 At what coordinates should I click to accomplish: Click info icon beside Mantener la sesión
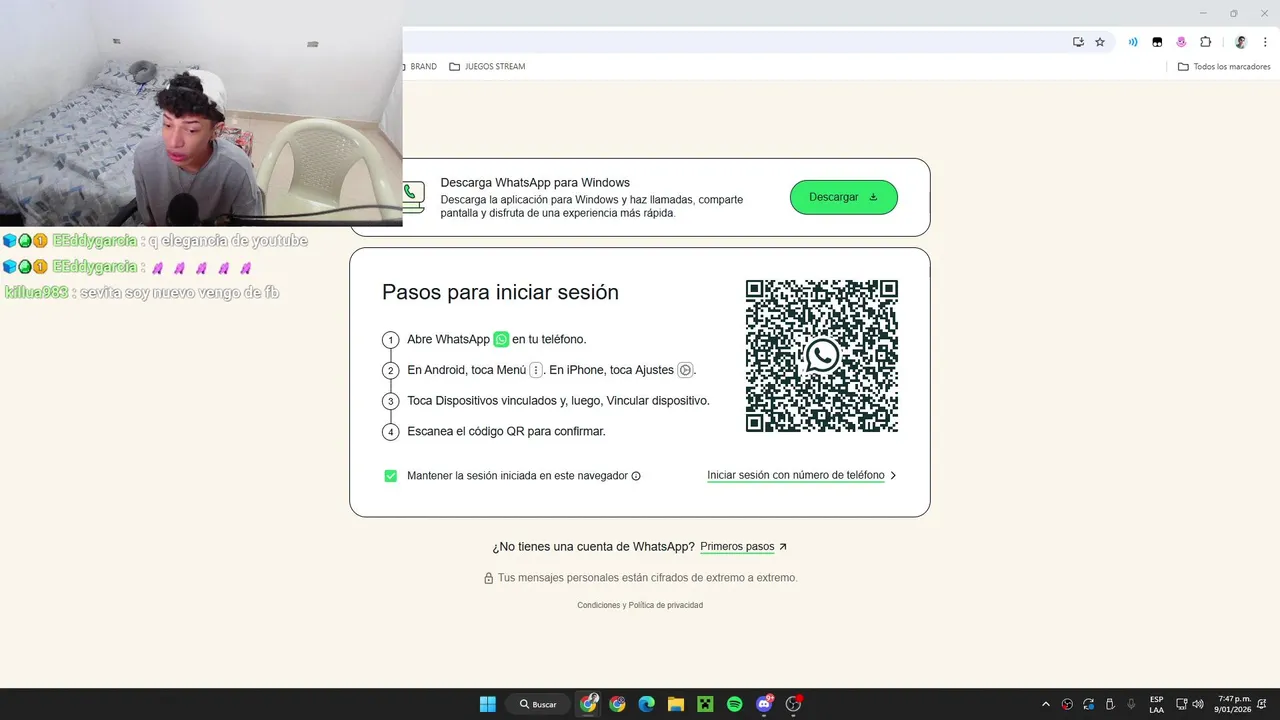tap(636, 476)
